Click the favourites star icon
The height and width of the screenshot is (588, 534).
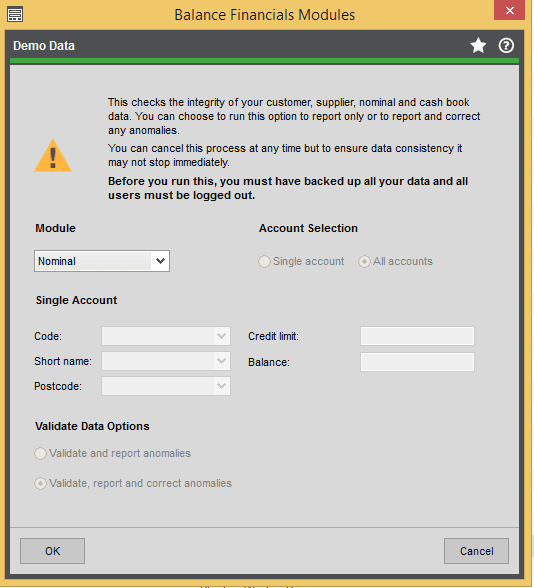point(478,46)
